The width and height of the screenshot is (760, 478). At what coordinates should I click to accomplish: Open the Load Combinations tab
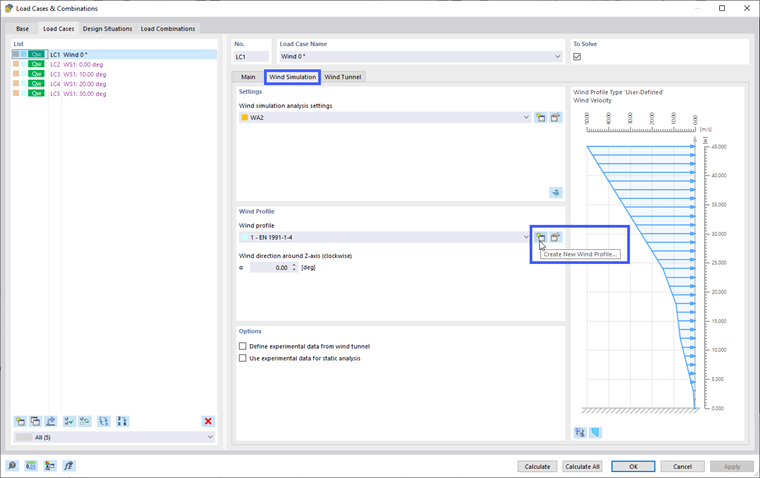(x=168, y=29)
